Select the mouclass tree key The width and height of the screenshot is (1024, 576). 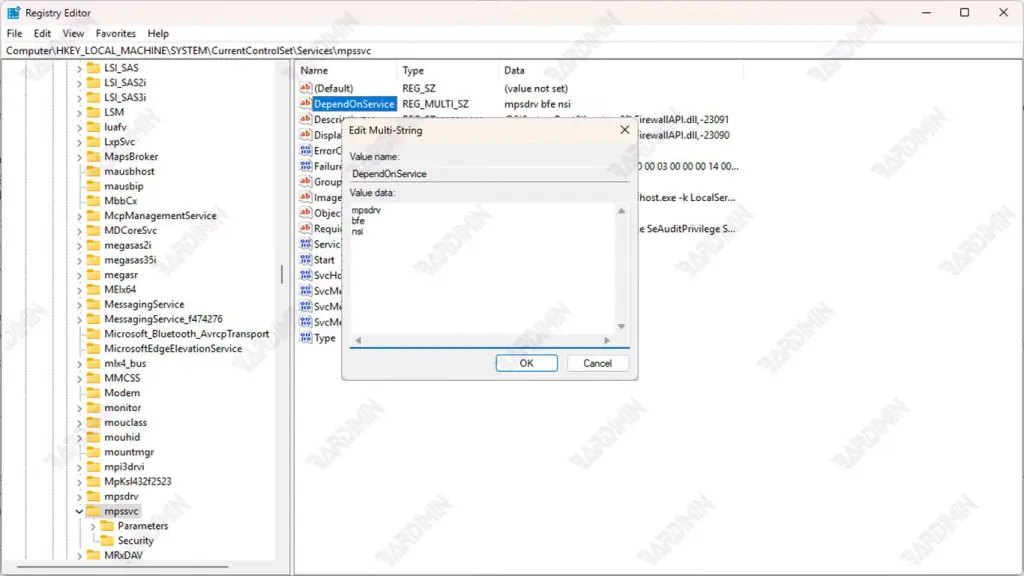click(x=125, y=423)
